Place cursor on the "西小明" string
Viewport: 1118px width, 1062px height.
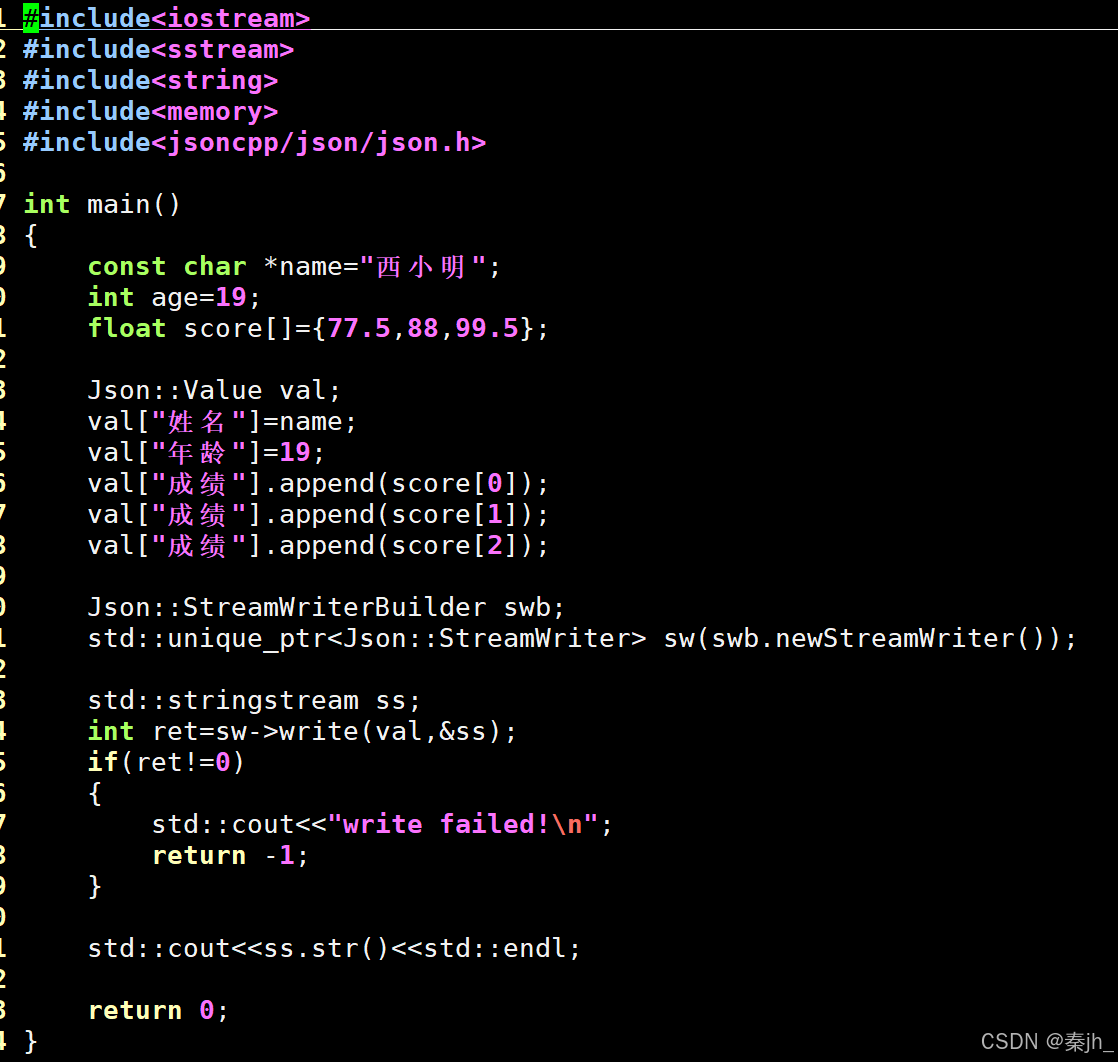click(x=422, y=267)
